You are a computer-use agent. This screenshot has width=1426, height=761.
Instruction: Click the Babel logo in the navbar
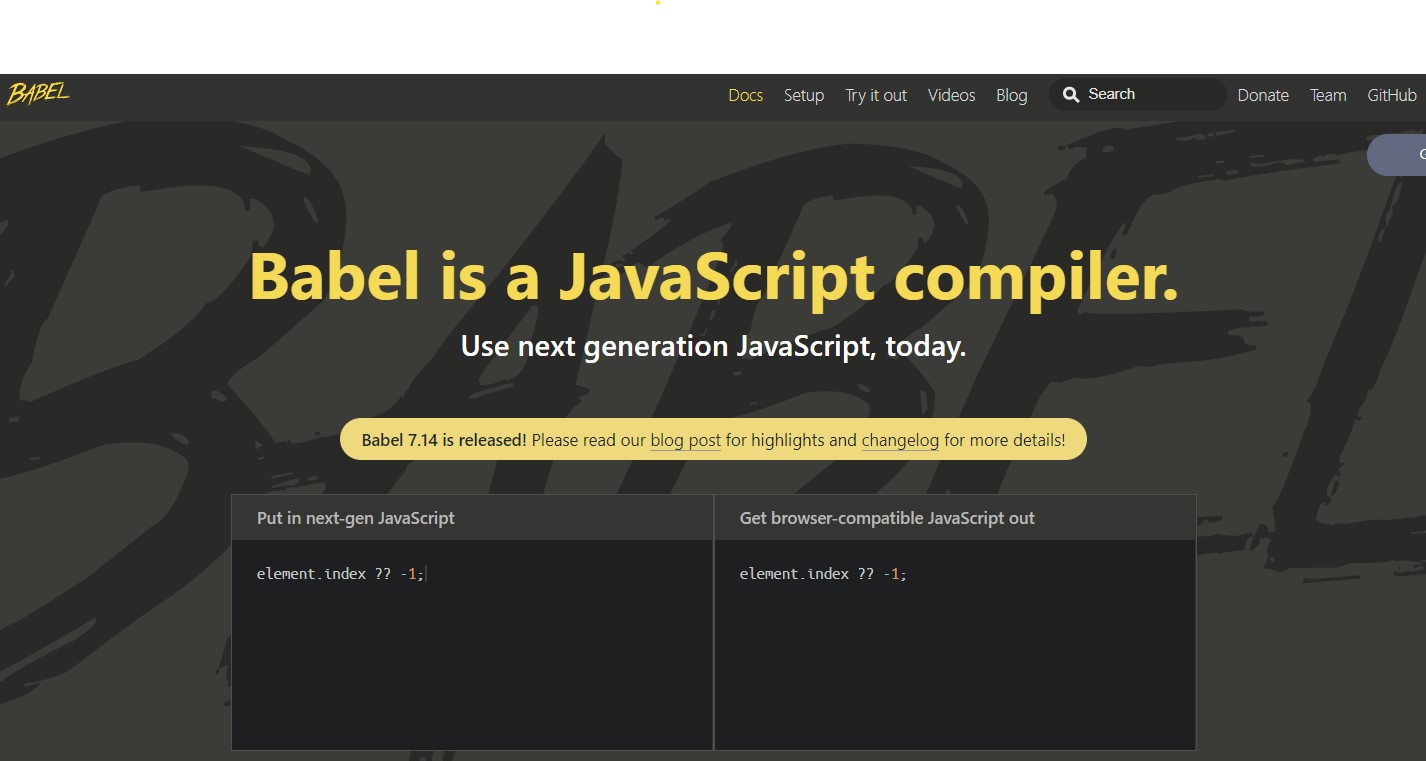[39, 94]
